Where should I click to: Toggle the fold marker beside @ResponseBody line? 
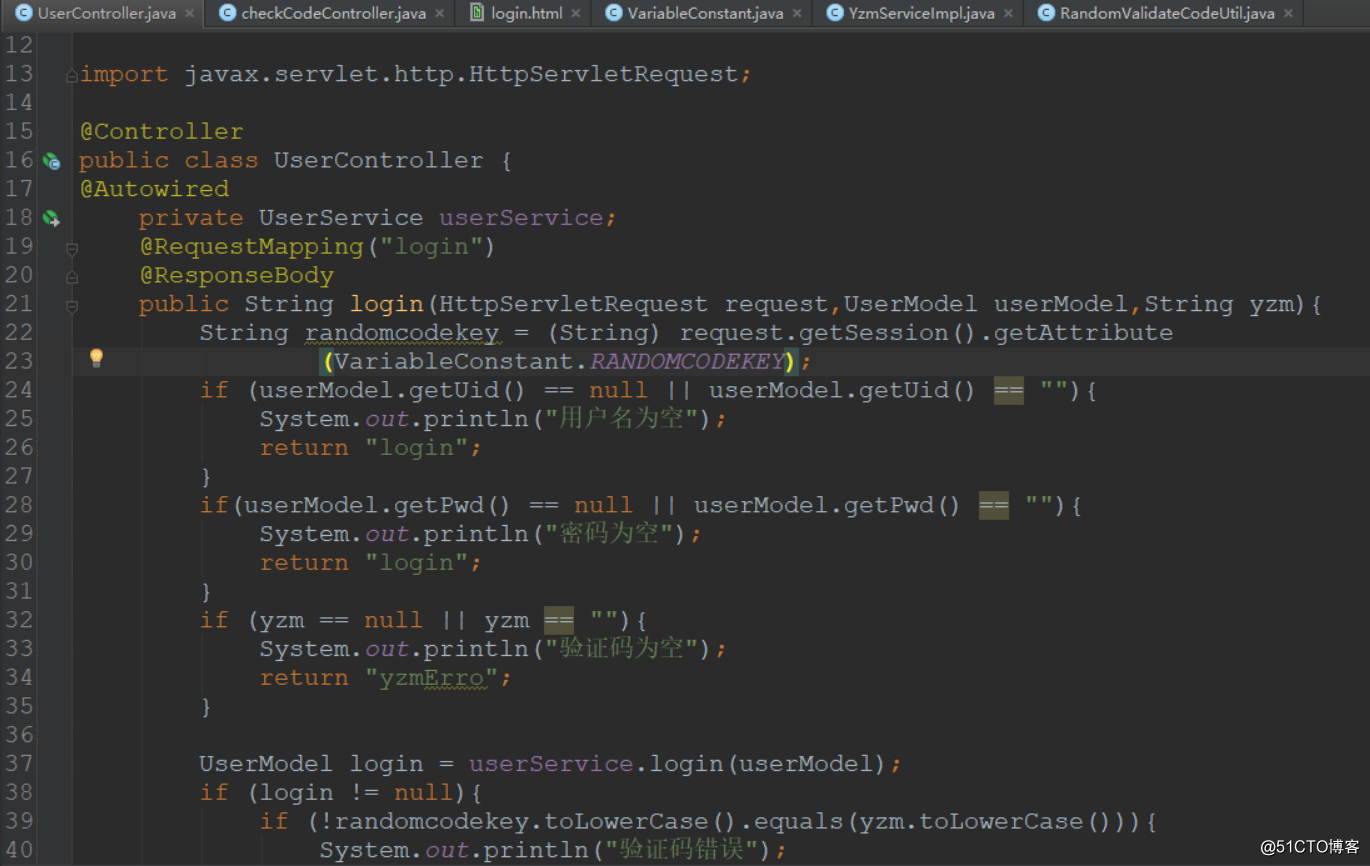tap(71, 276)
